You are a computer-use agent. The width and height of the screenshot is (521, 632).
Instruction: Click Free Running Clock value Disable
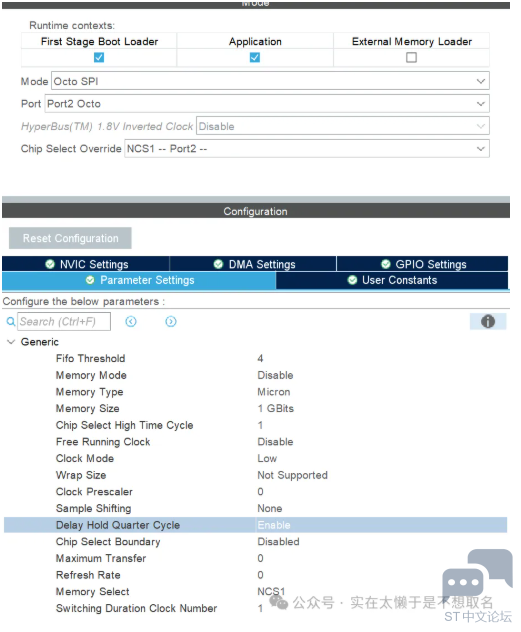click(275, 442)
